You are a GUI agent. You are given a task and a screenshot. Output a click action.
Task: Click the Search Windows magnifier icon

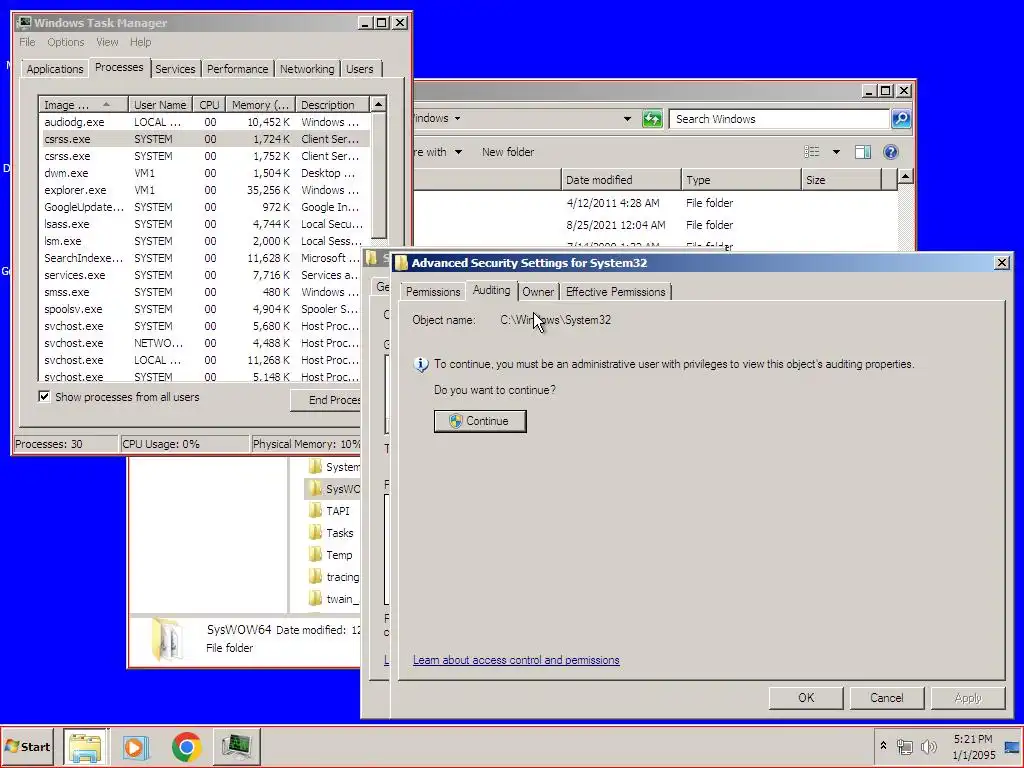coord(901,119)
